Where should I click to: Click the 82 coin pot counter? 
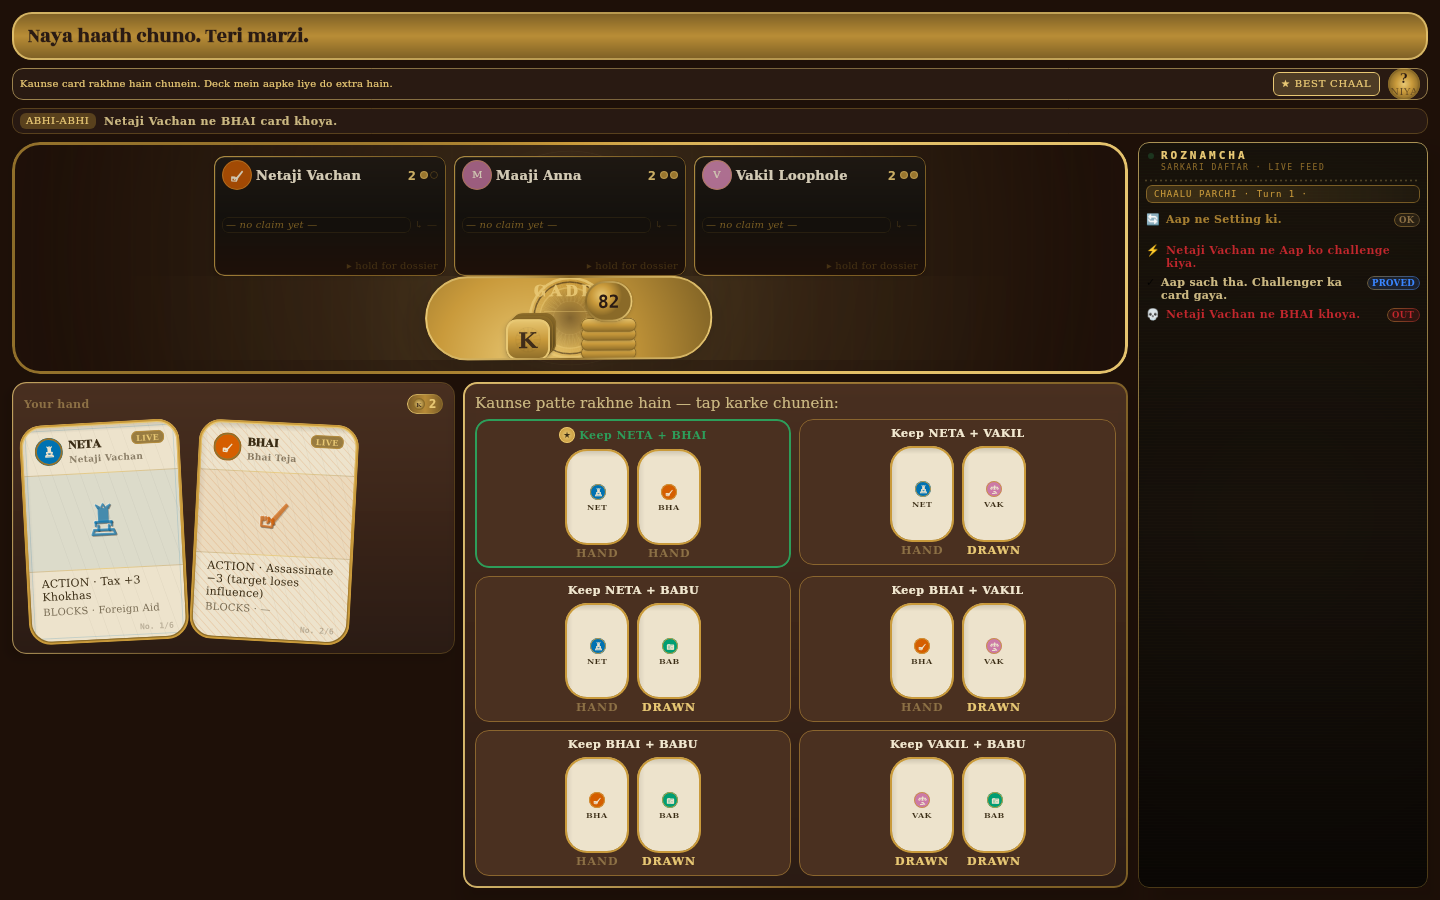608,301
